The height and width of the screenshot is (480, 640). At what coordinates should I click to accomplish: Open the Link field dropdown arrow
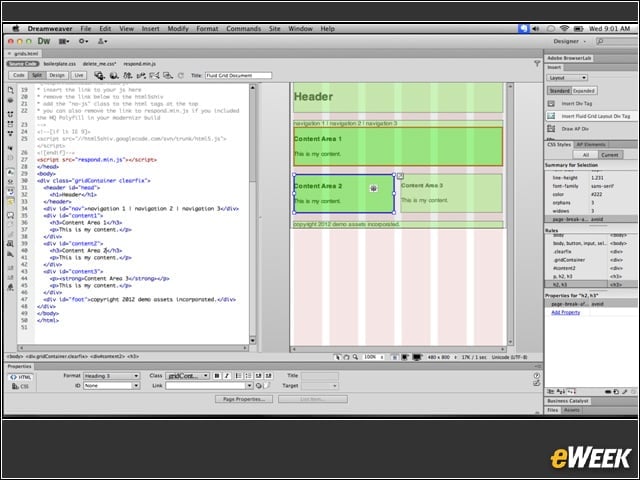[249, 386]
